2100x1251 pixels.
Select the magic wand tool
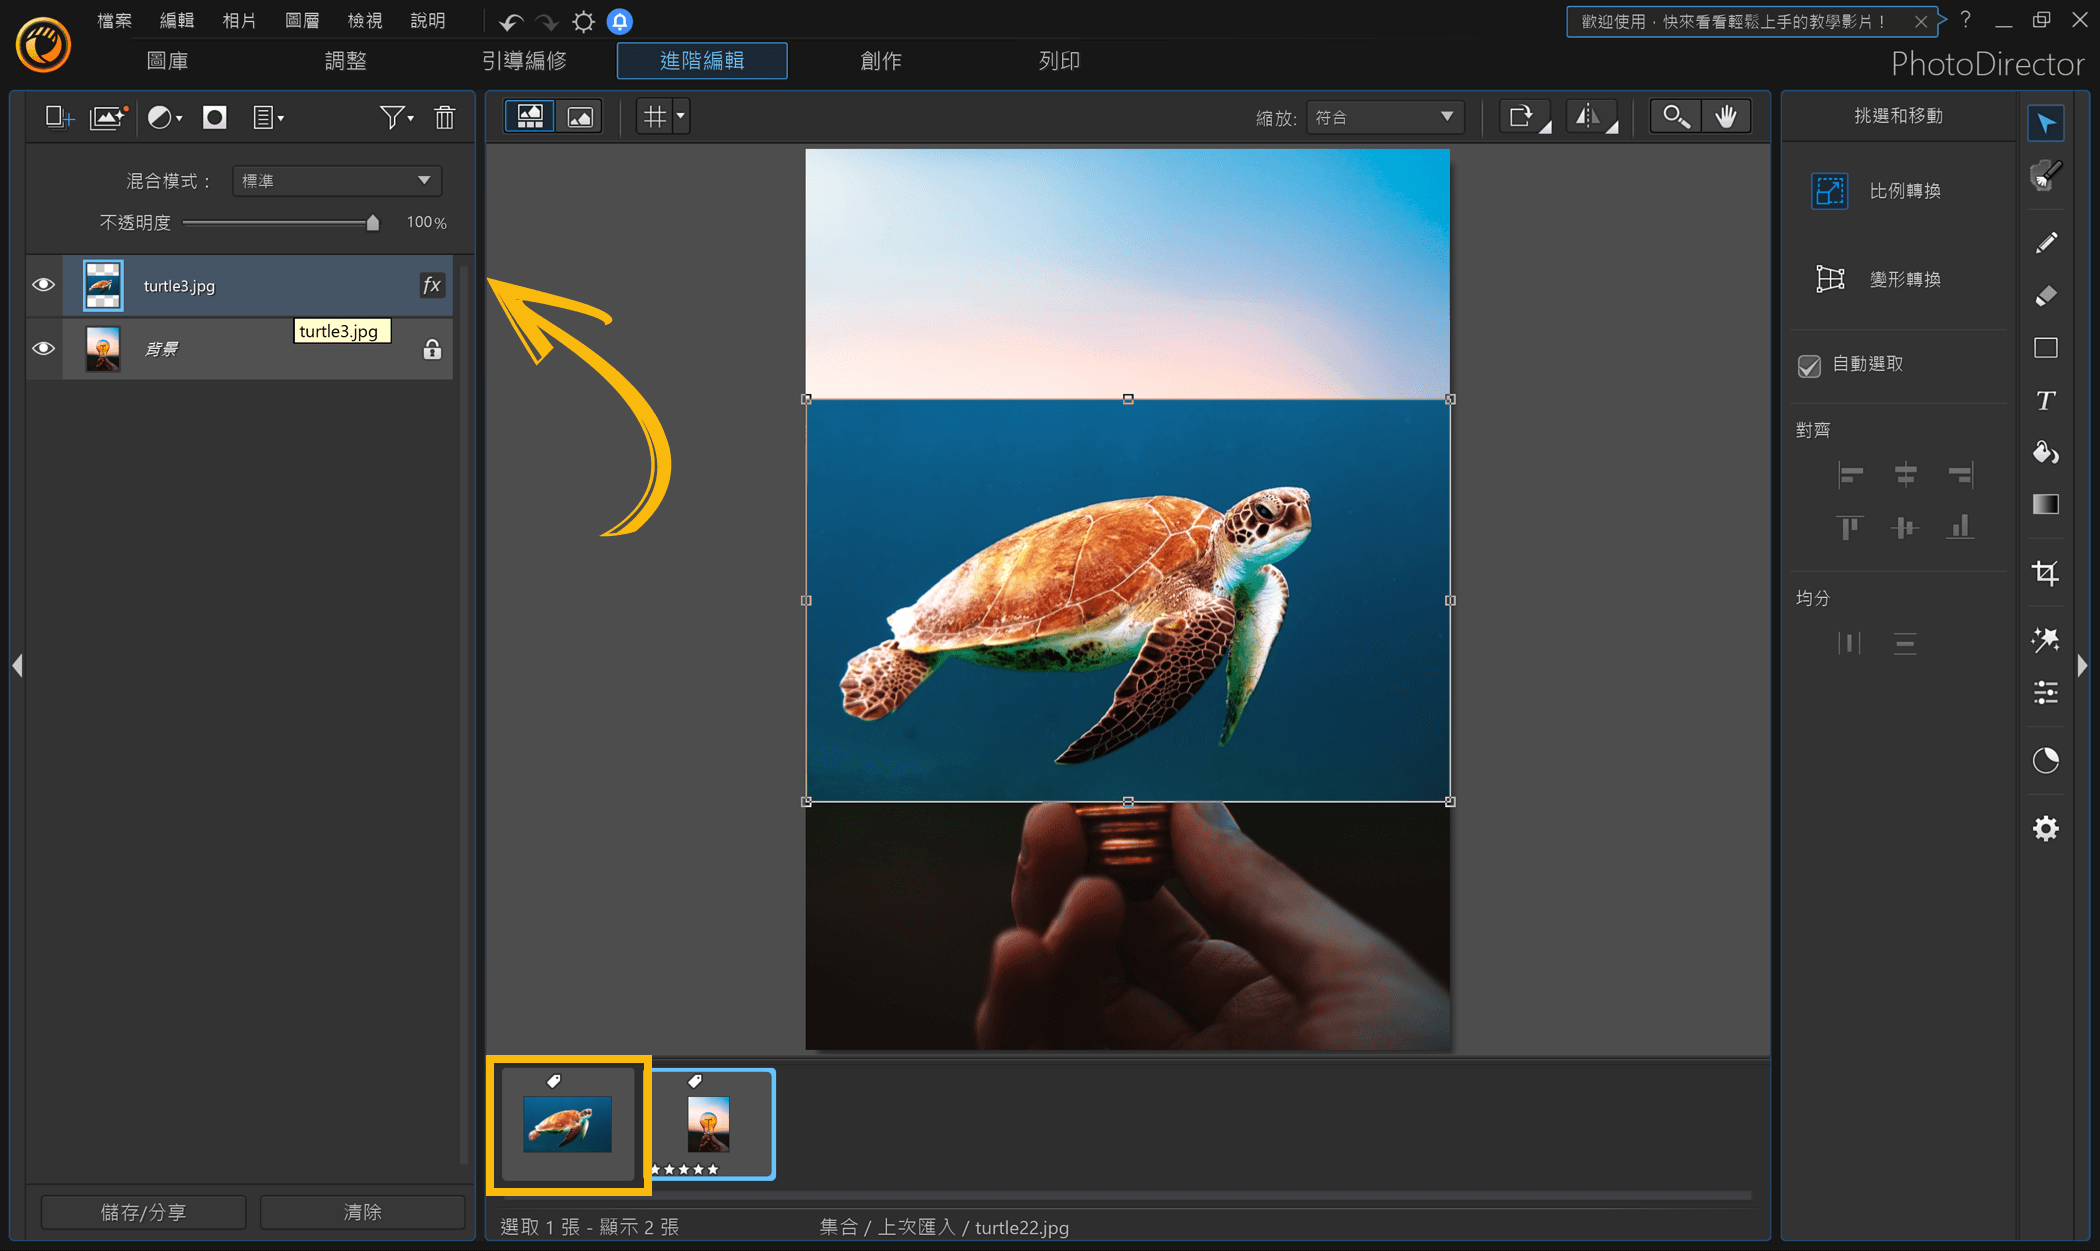[2046, 639]
